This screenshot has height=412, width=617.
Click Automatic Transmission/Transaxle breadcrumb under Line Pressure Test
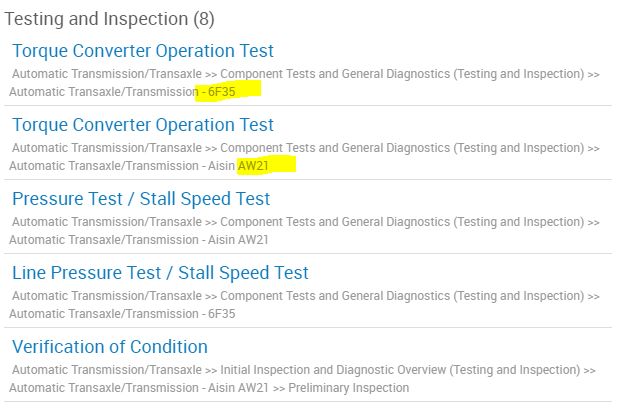point(107,296)
